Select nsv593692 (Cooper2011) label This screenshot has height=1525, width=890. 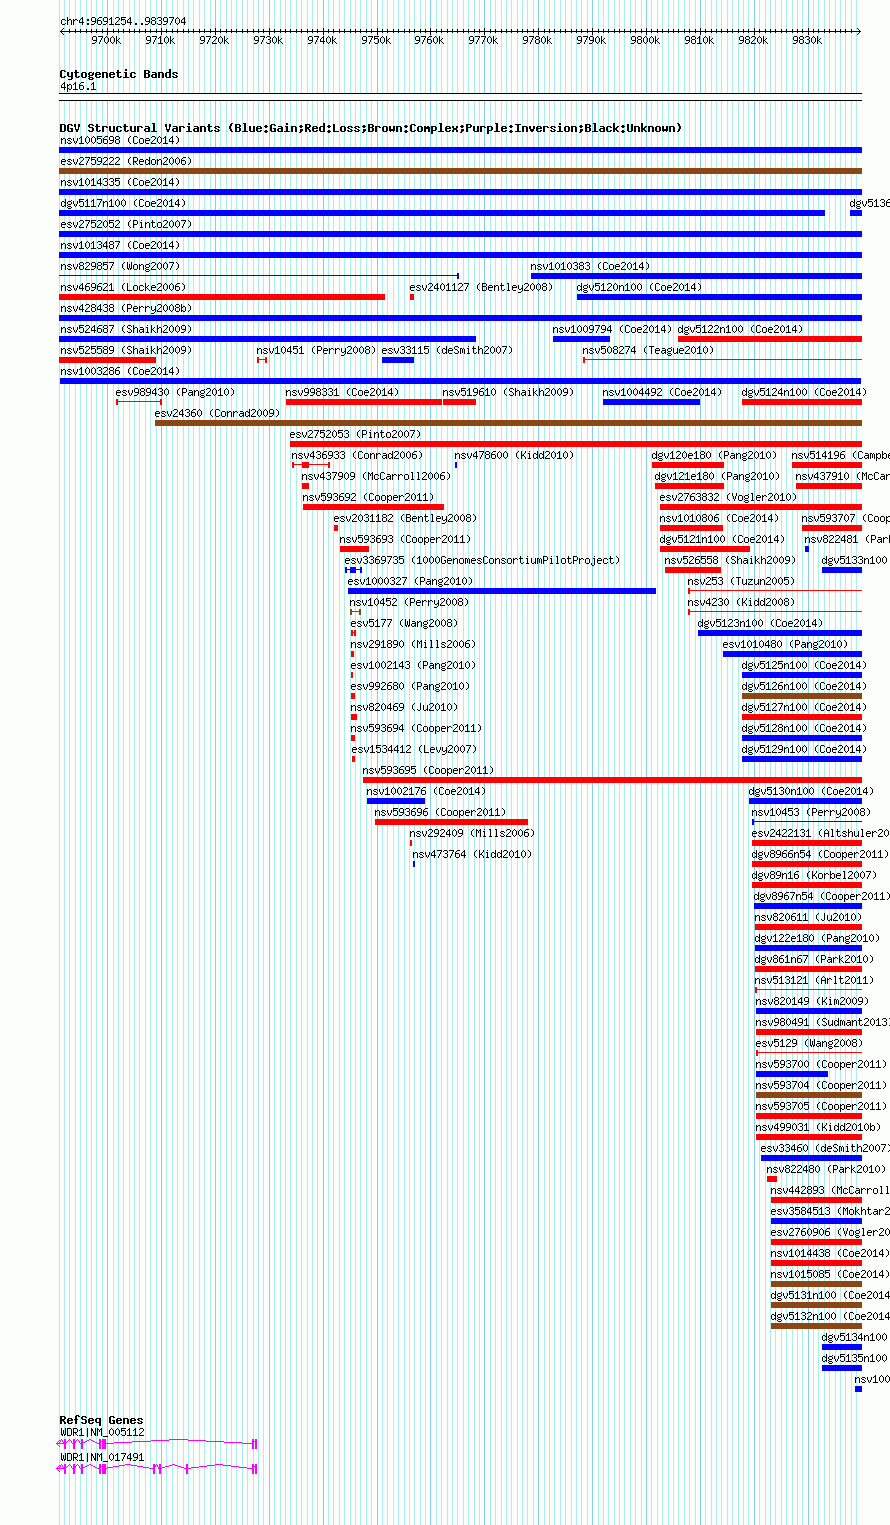pos(369,497)
